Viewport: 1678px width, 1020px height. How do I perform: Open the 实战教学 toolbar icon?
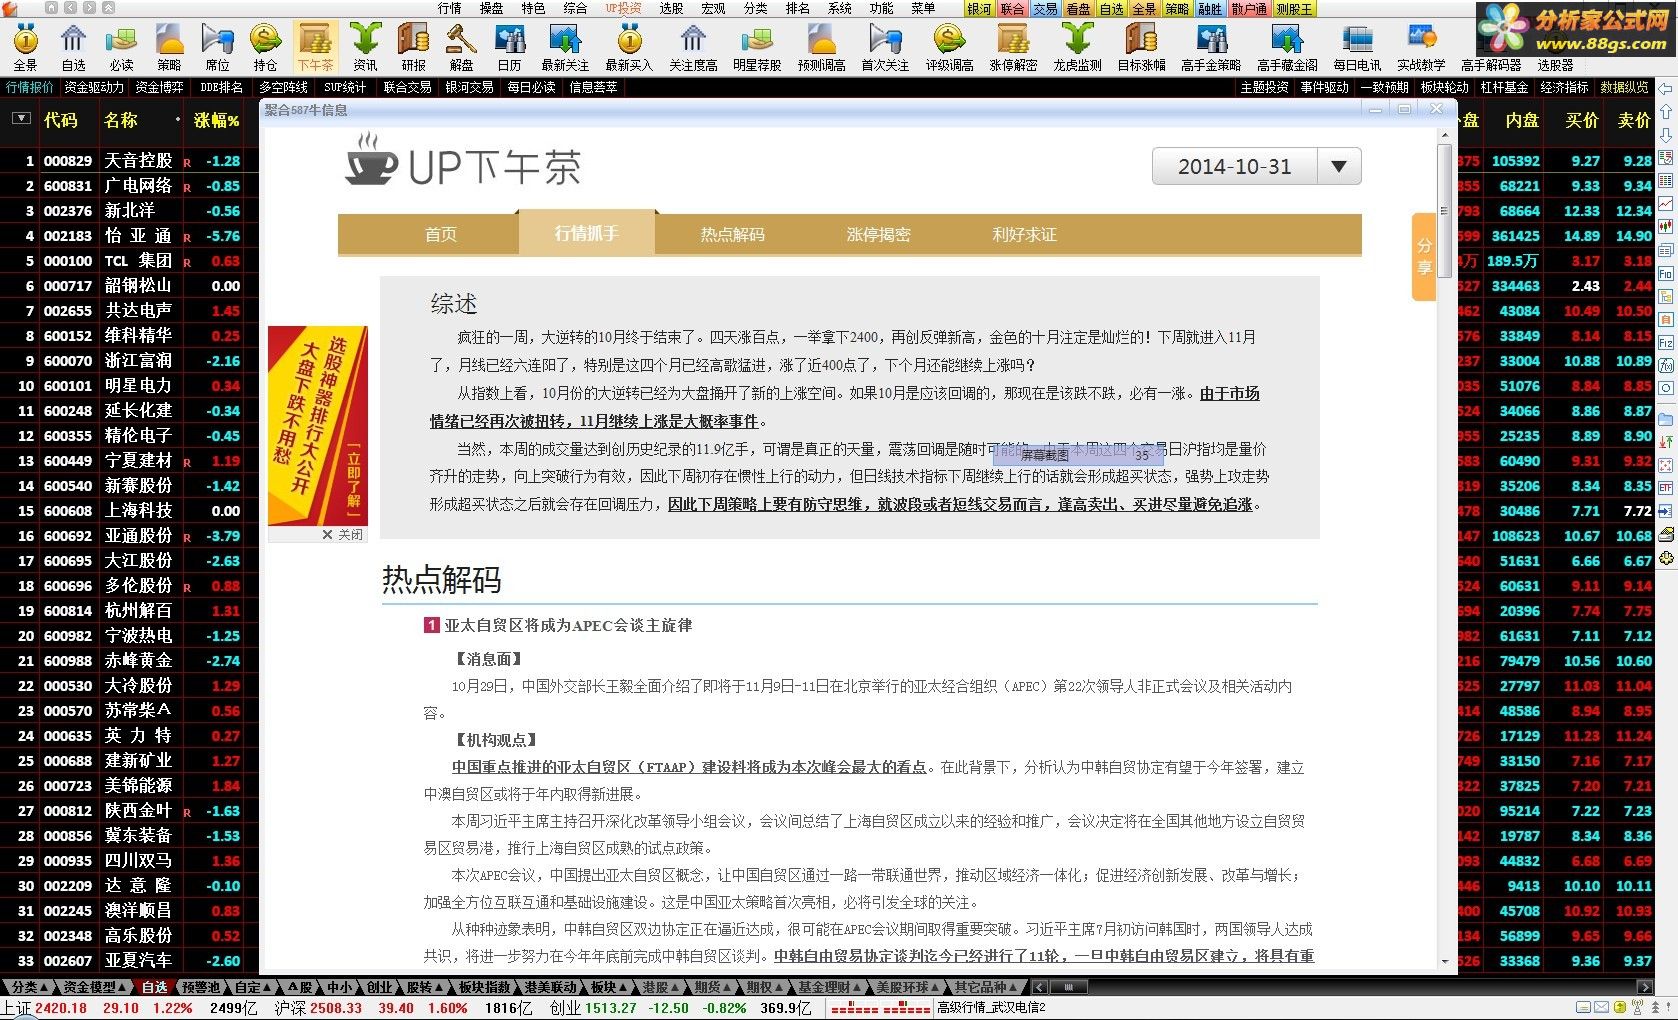point(1421,47)
